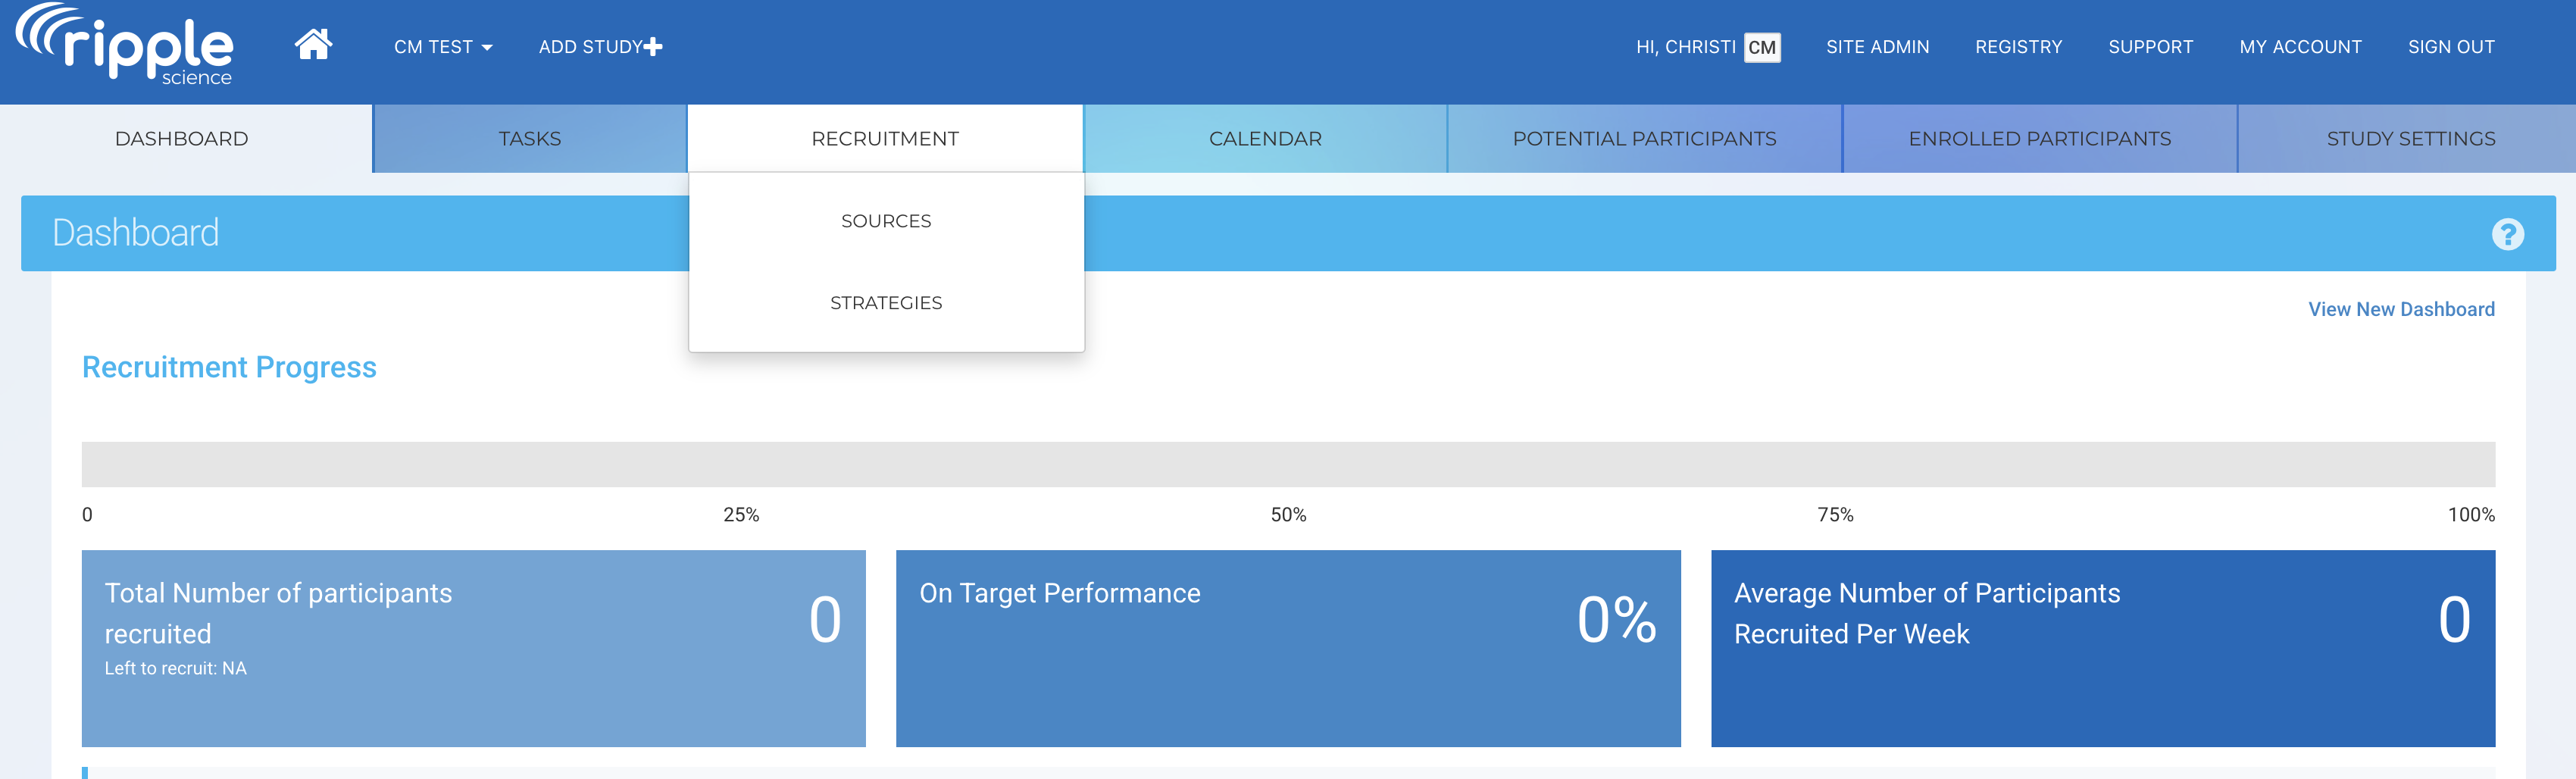Open the Registry link

2018,47
